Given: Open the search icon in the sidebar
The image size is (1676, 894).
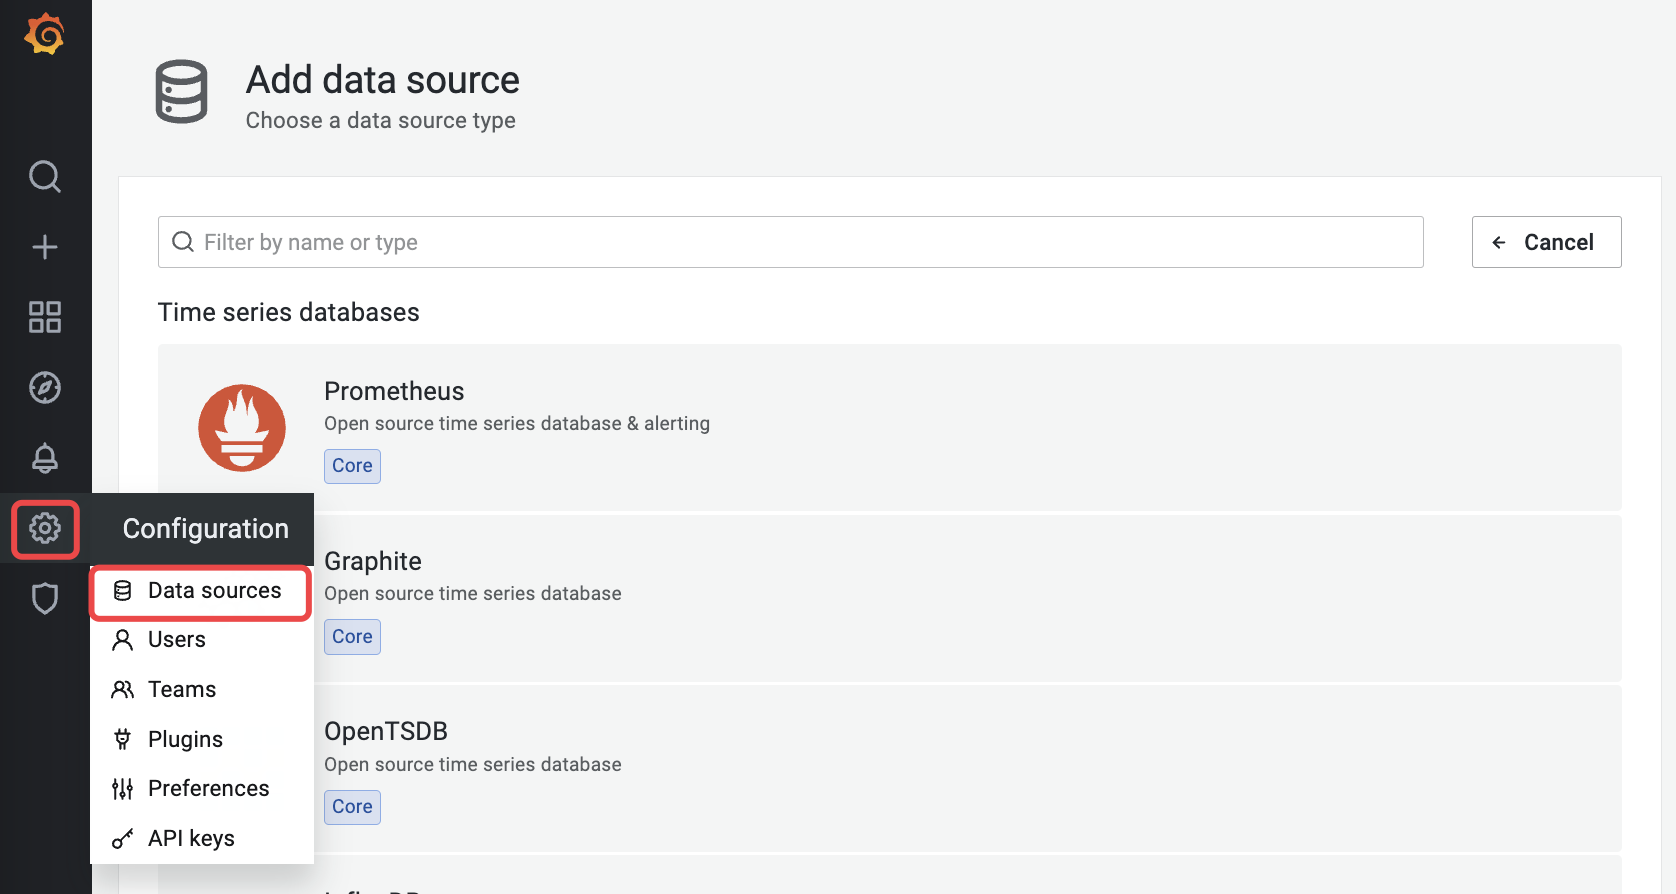Looking at the screenshot, I should point(45,177).
